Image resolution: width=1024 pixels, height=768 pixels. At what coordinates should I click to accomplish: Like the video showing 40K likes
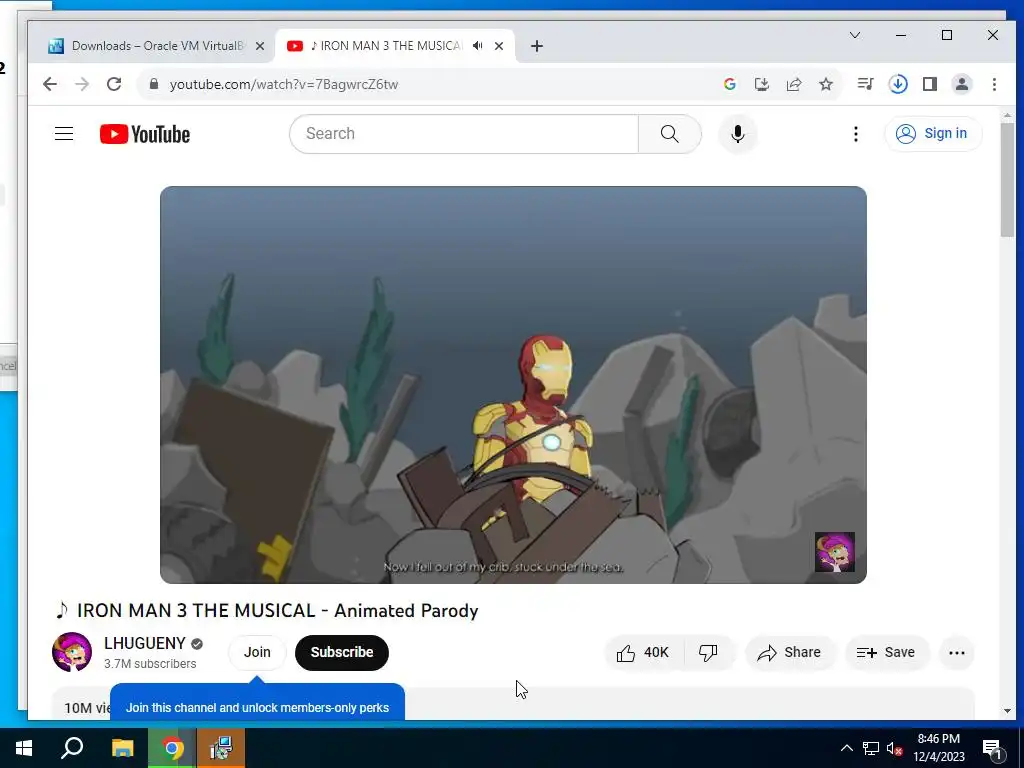pyautogui.click(x=644, y=652)
